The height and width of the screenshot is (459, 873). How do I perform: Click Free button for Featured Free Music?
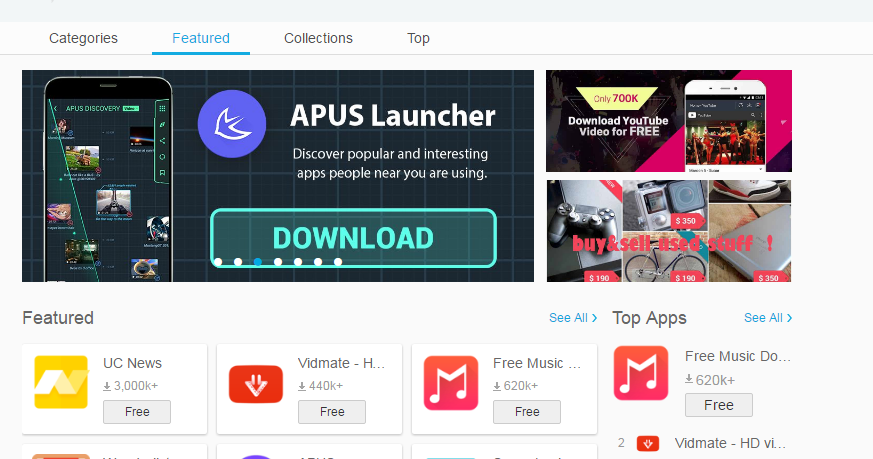click(527, 412)
